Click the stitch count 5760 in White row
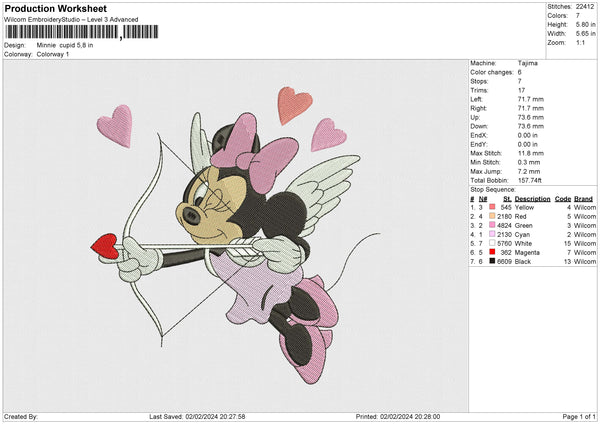The height and width of the screenshot is (424, 600). 504,243
